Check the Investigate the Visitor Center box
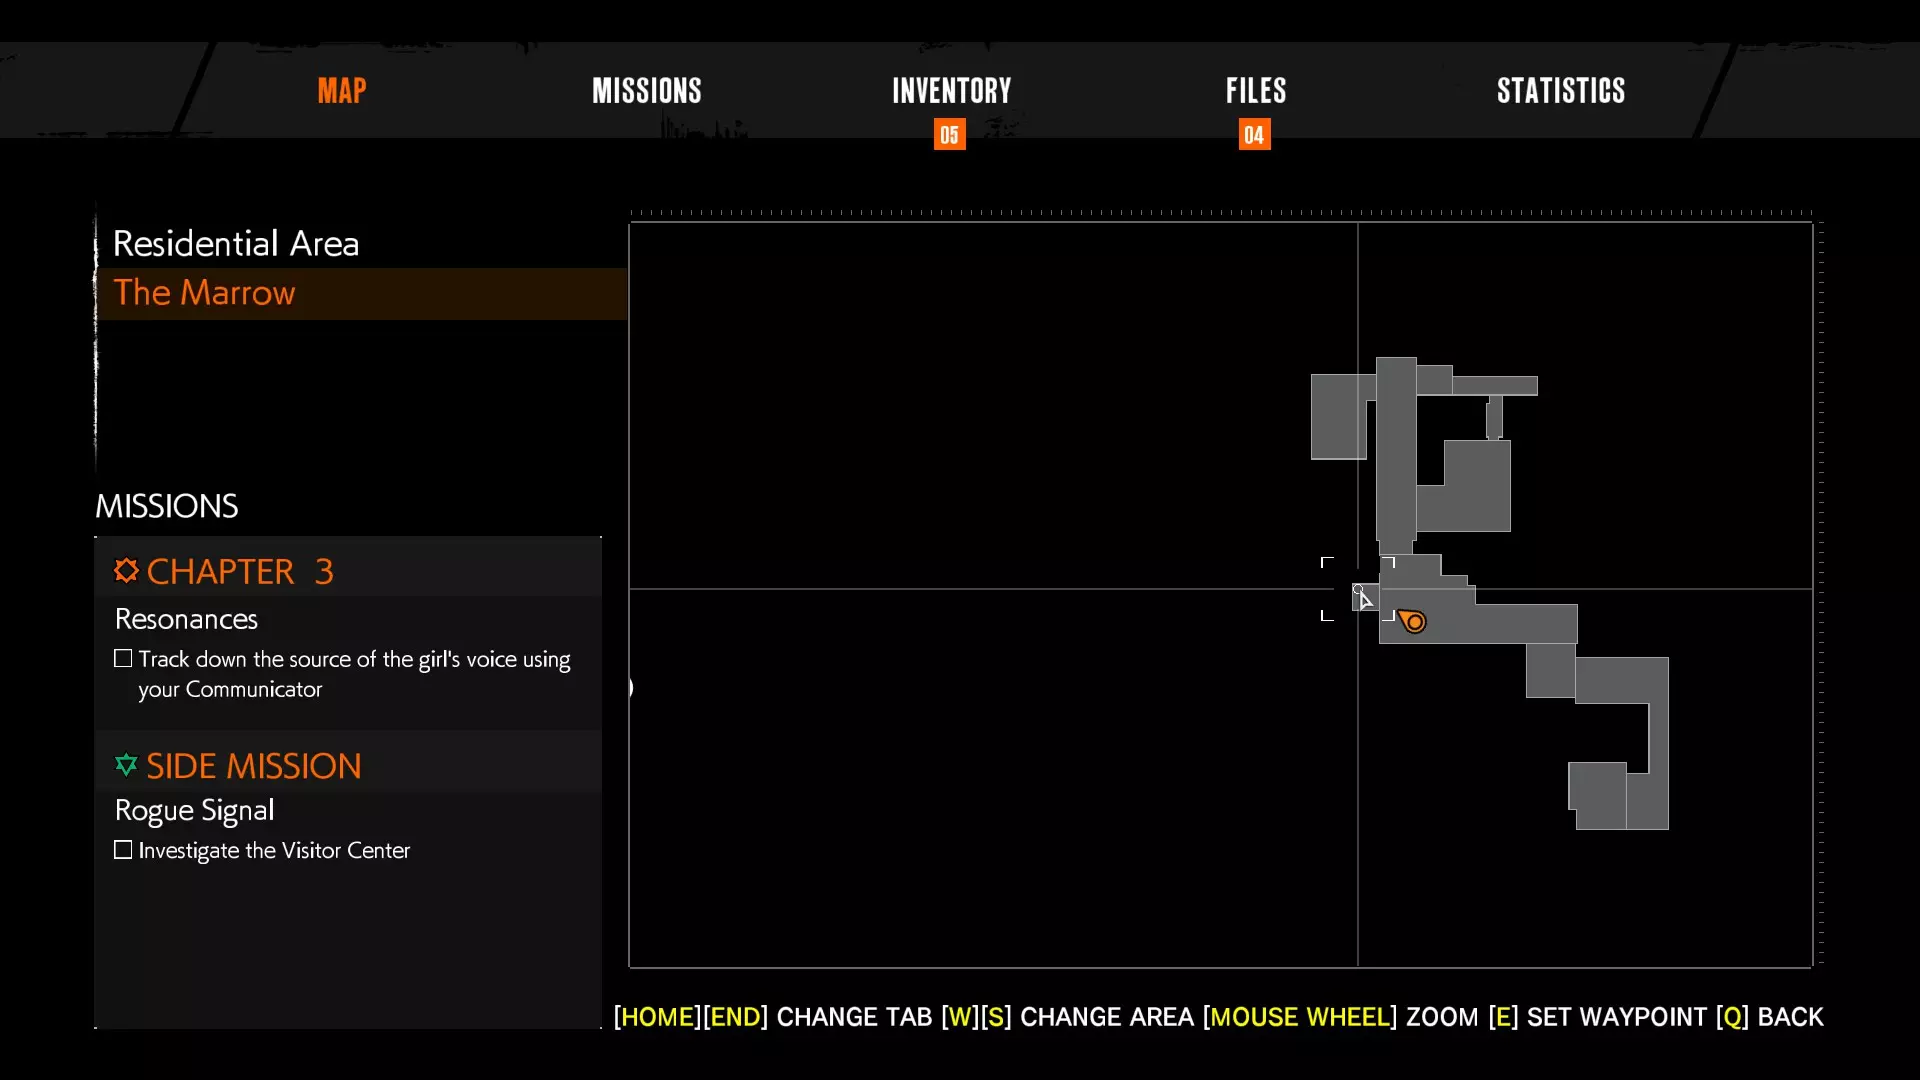Screen dimensions: 1920x1080 (123, 850)
